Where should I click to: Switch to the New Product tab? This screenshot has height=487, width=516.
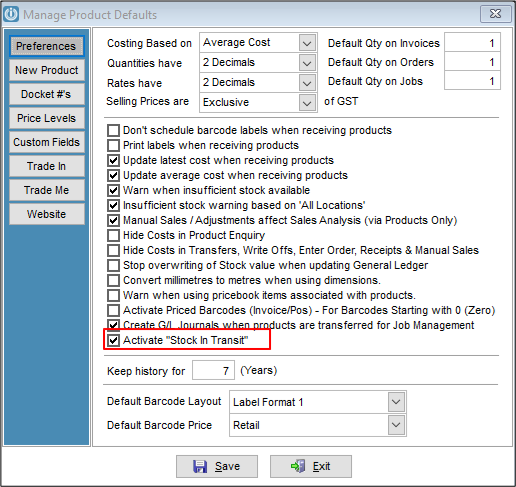(47, 70)
